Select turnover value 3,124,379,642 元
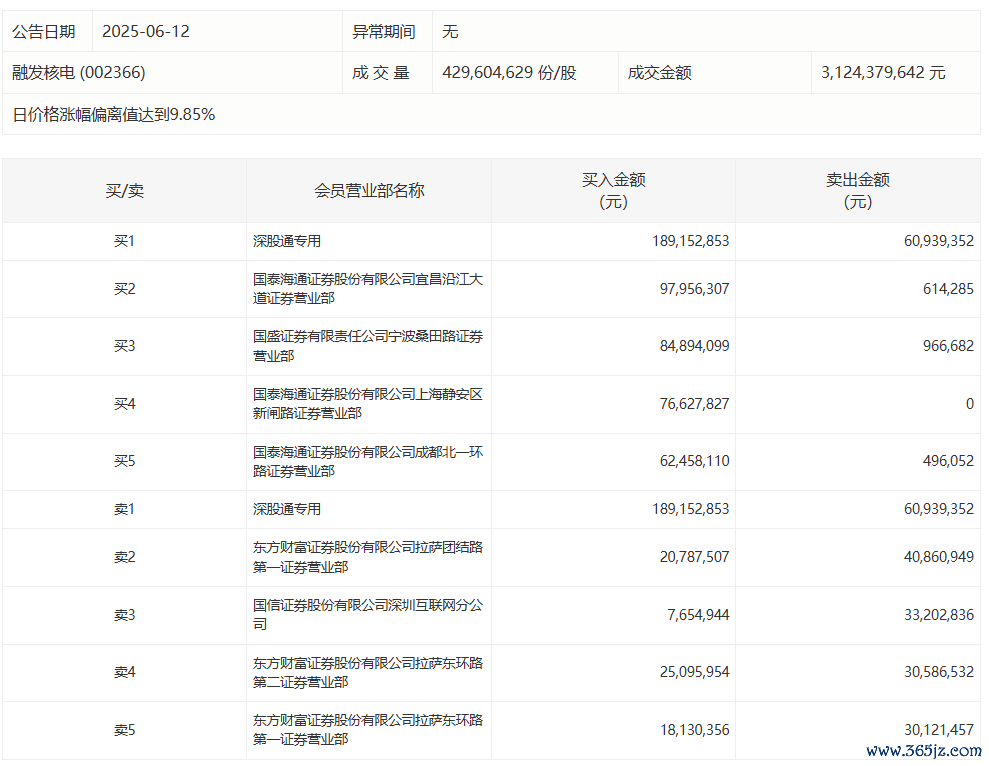 point(883,73)
